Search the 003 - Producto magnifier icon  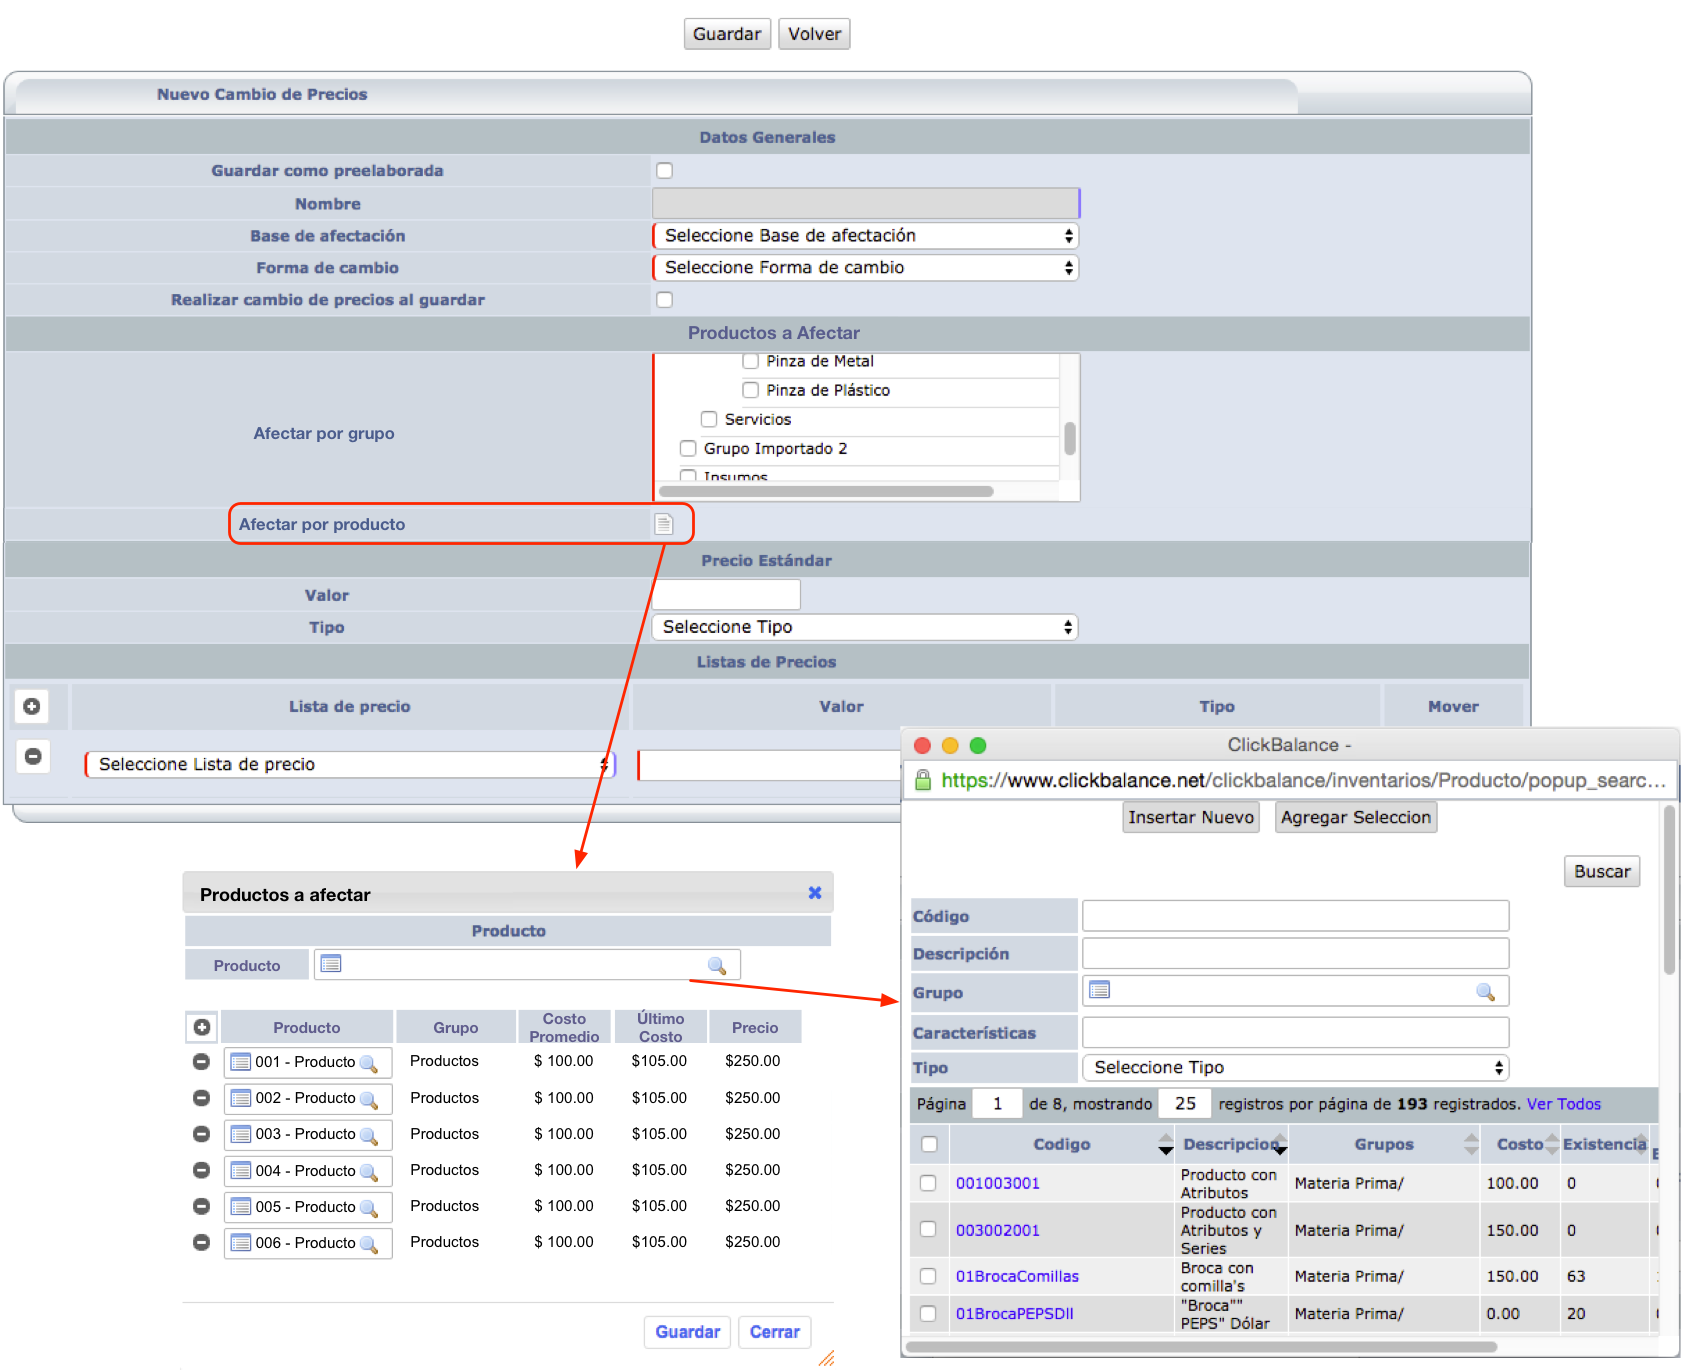click(368, 1136)
